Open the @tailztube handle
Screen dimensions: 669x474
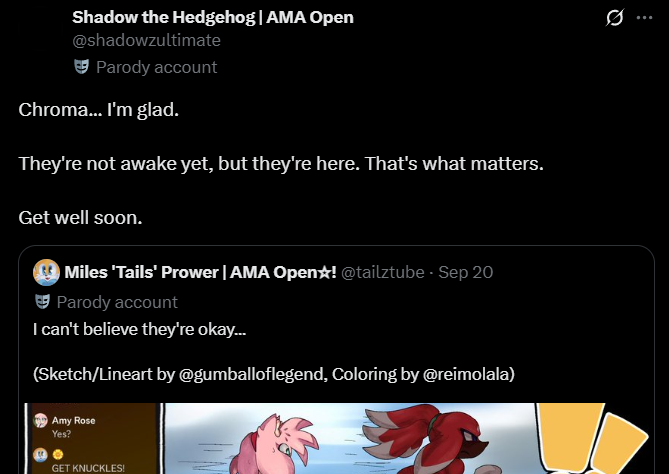(383, 272)
